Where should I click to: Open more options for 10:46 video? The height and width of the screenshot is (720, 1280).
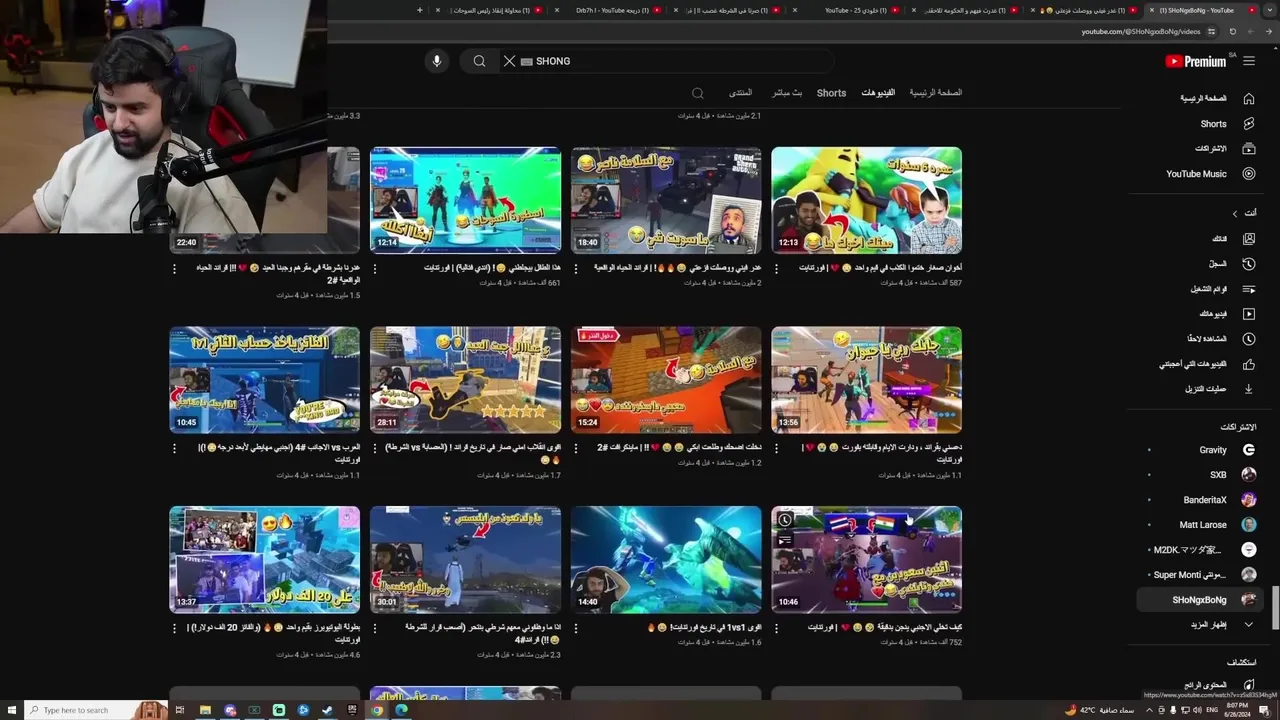(x=777, y=628)
